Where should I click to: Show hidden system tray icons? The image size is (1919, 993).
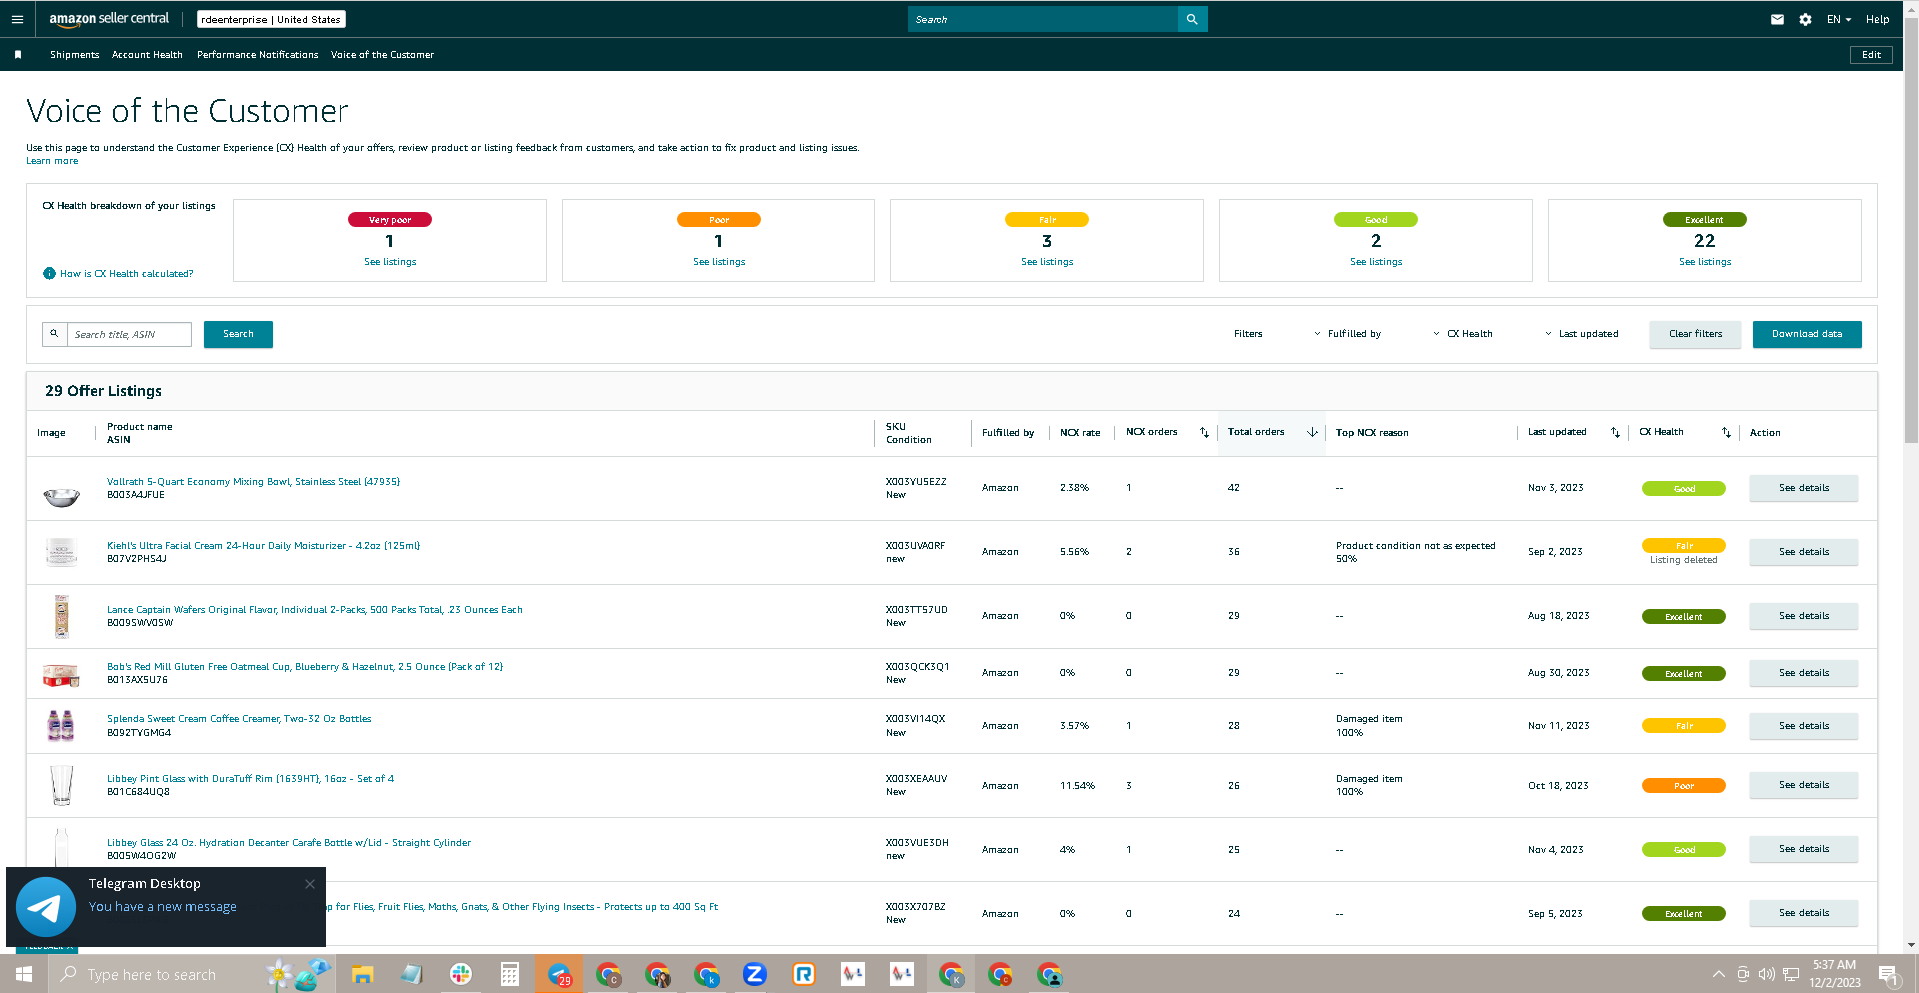(x=1718, y=974)
